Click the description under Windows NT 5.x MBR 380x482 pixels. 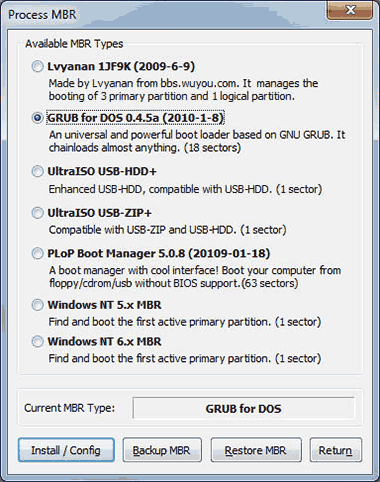pos(185,322)
